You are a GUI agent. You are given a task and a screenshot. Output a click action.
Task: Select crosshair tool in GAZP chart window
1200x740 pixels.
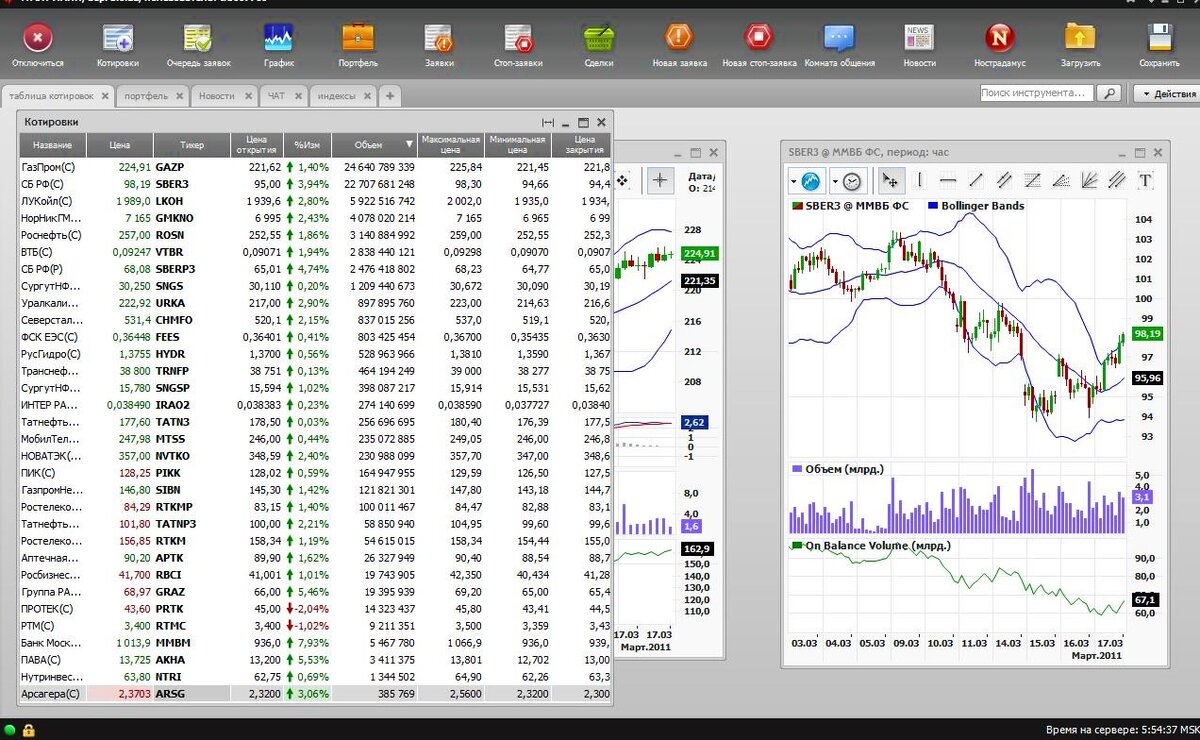660,180
